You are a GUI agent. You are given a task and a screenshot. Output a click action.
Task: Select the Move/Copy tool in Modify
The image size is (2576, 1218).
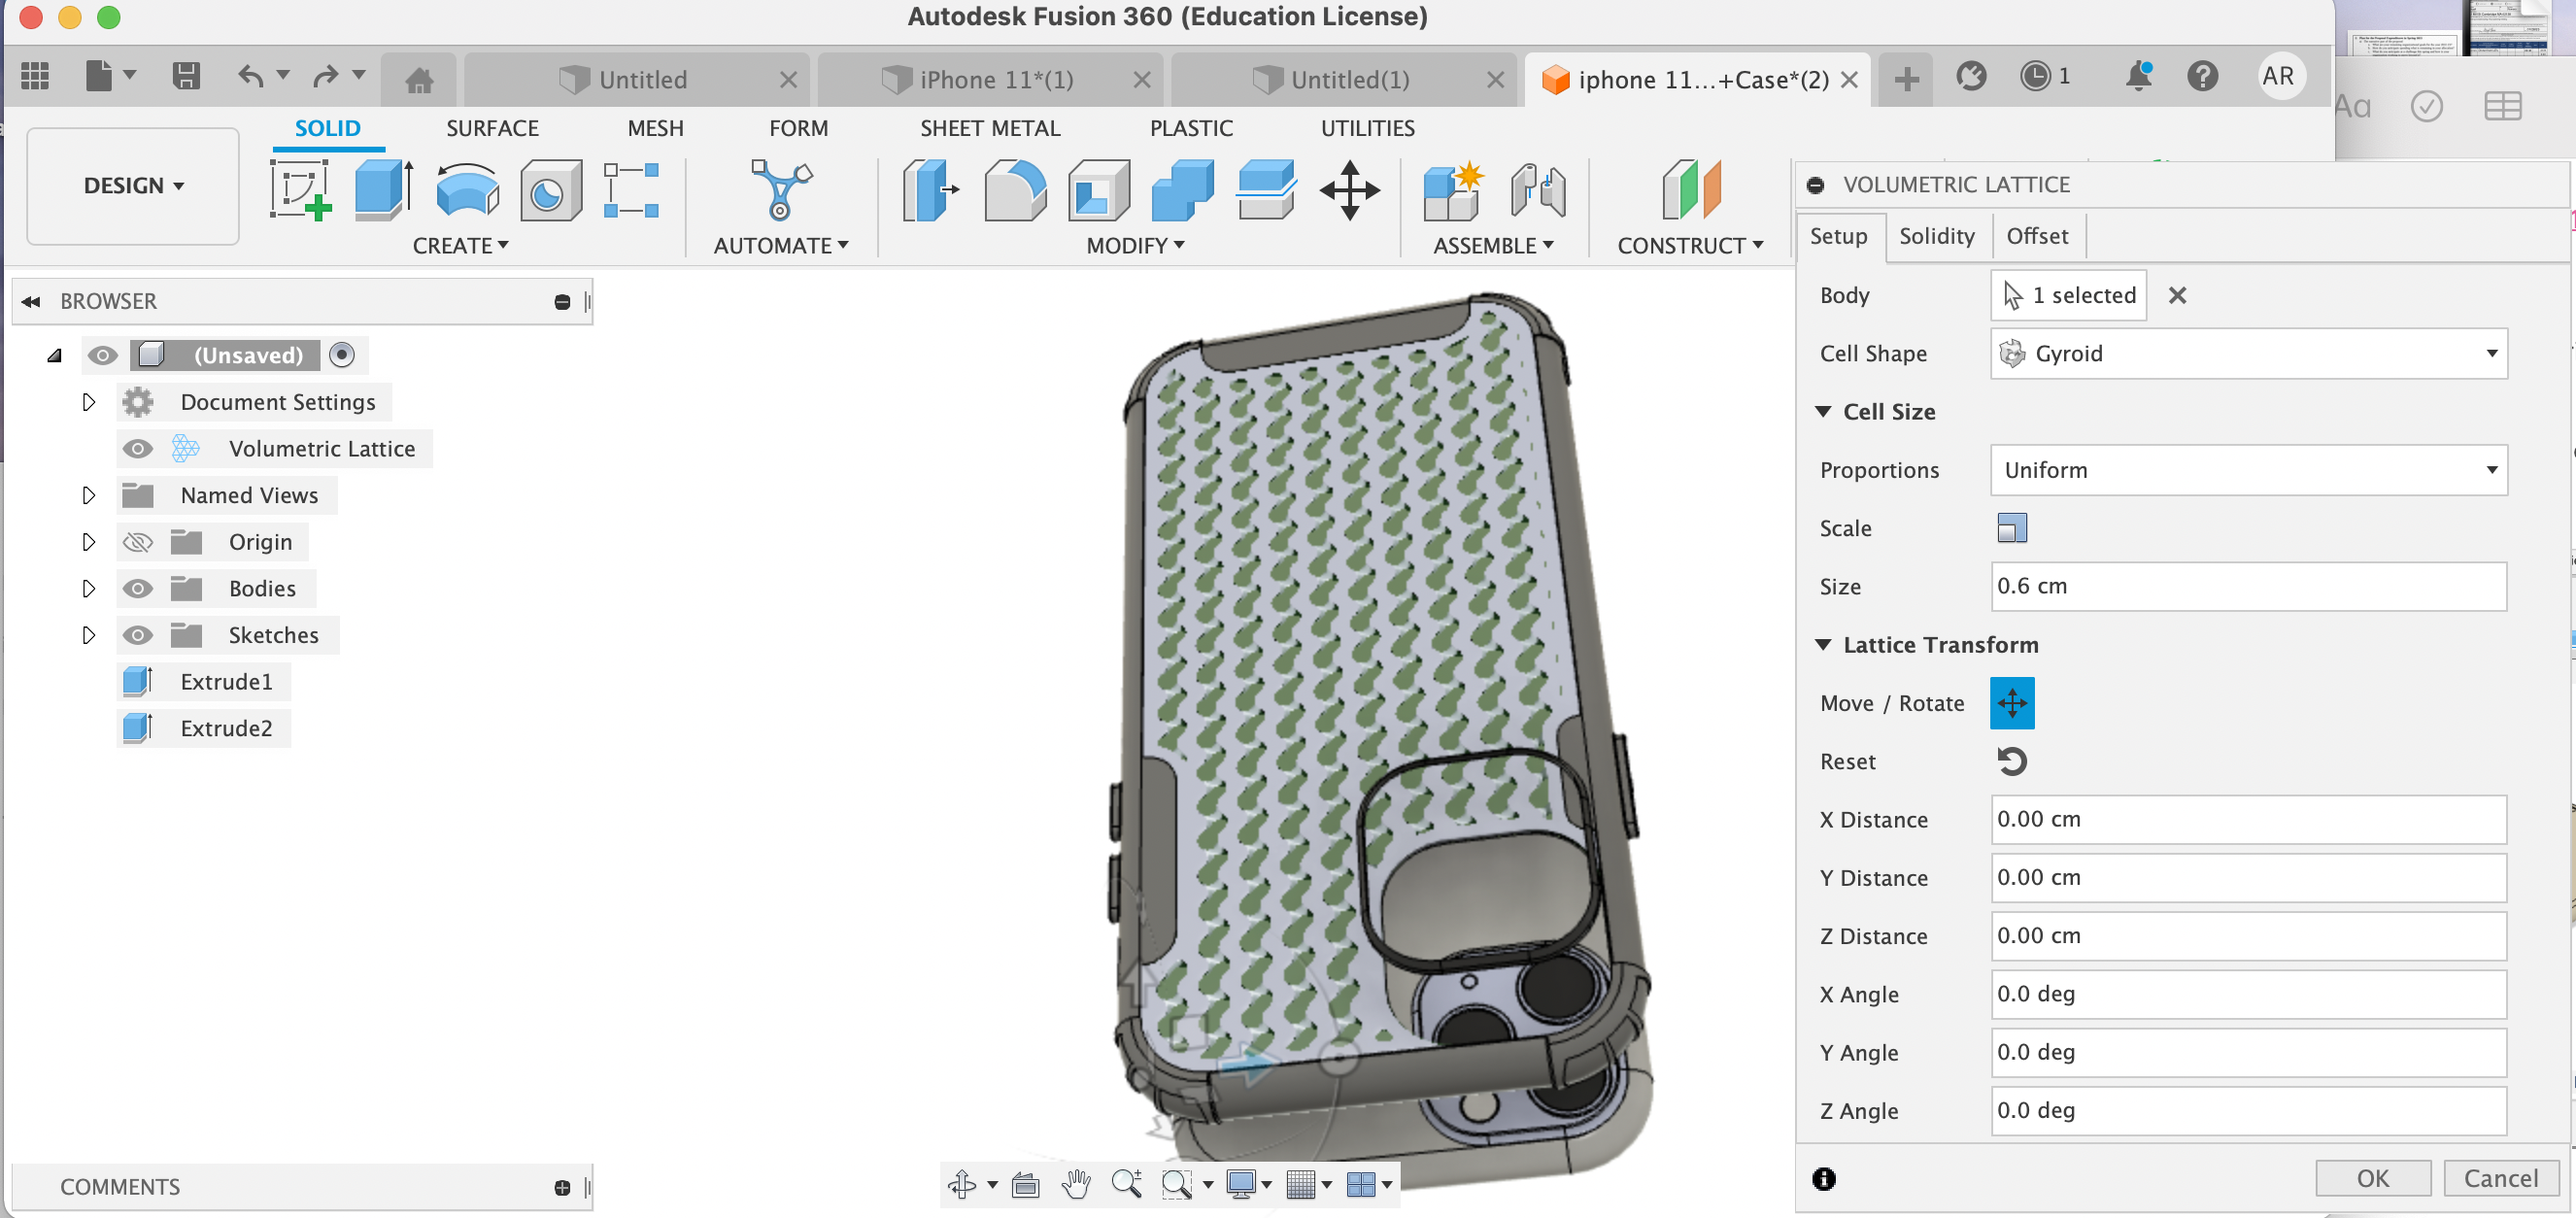[1350, 190]
